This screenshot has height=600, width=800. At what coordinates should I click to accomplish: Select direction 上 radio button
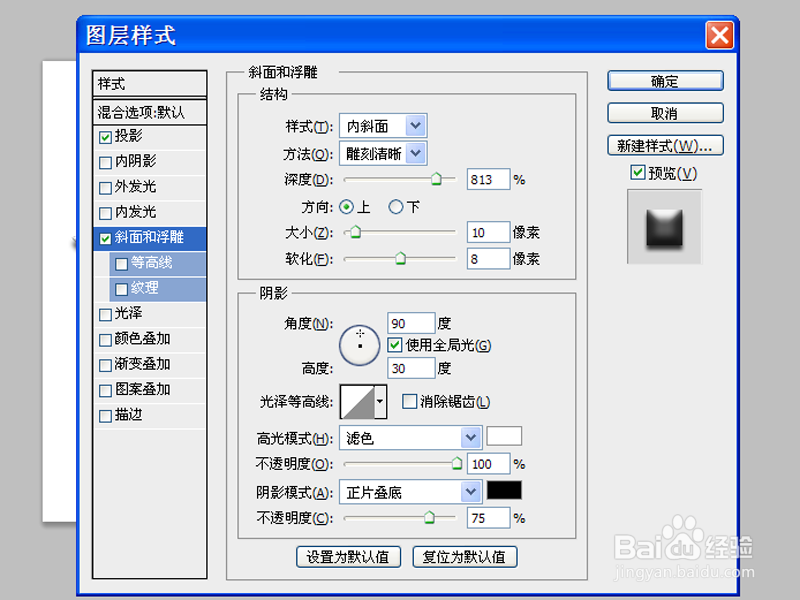coord(346,207)
